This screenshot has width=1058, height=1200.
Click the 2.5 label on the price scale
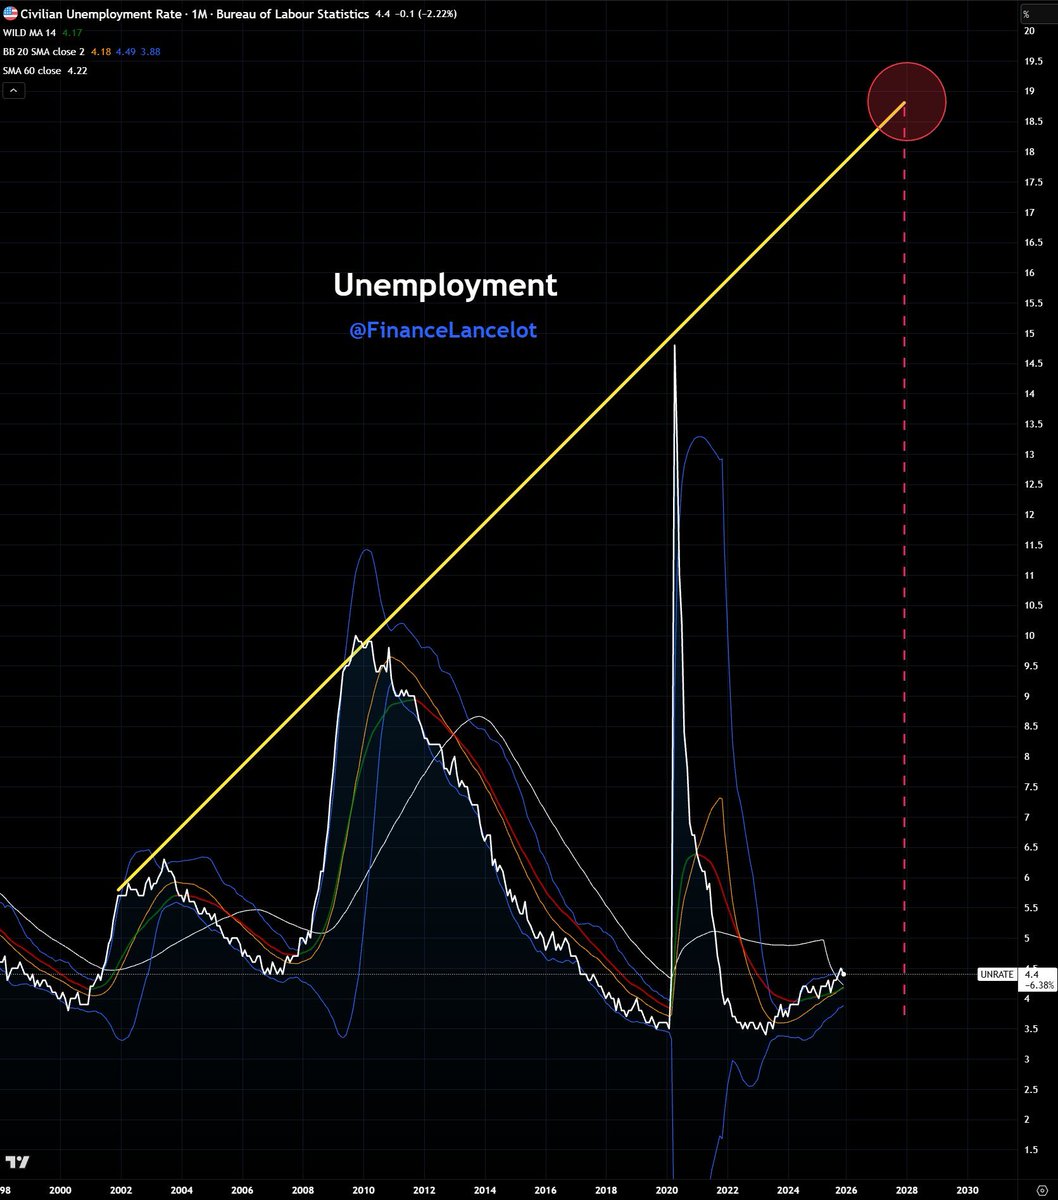(x=1030, y=1090)
